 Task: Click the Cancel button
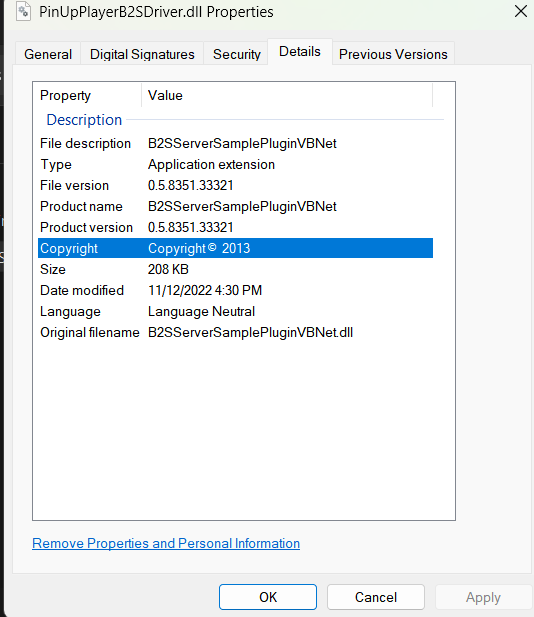[376, 597]
